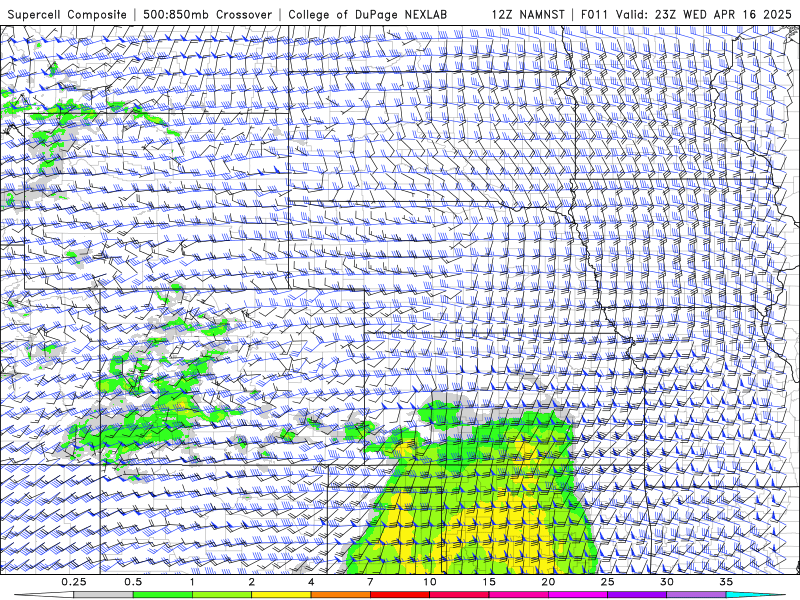Click the legend value 15
The width and height of the screenshot is (800, 600).
click(x=489, y=582)
